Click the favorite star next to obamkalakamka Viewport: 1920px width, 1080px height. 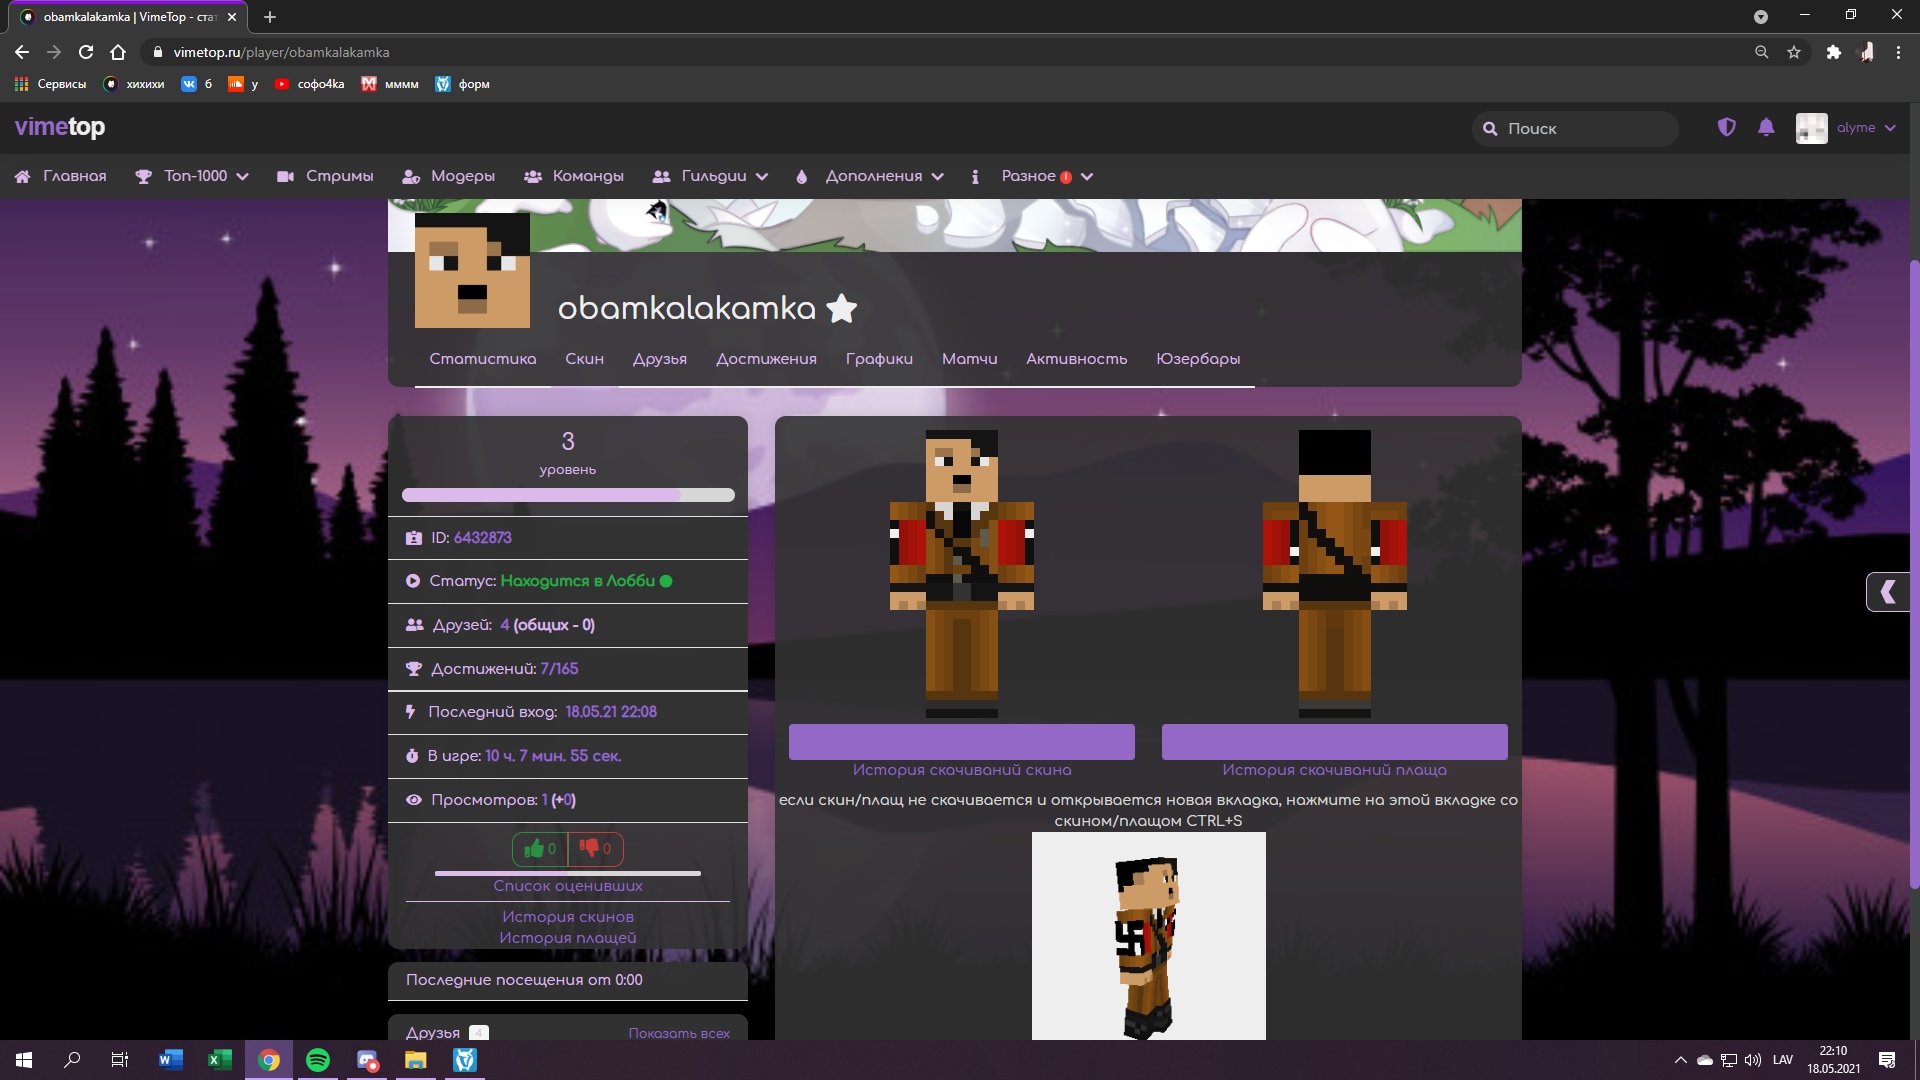[x=842, y=308]
